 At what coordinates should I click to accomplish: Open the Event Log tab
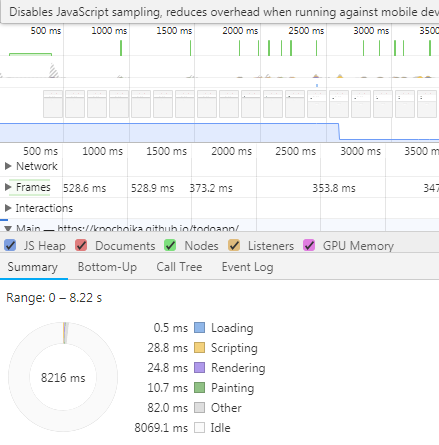click(247, 267)
